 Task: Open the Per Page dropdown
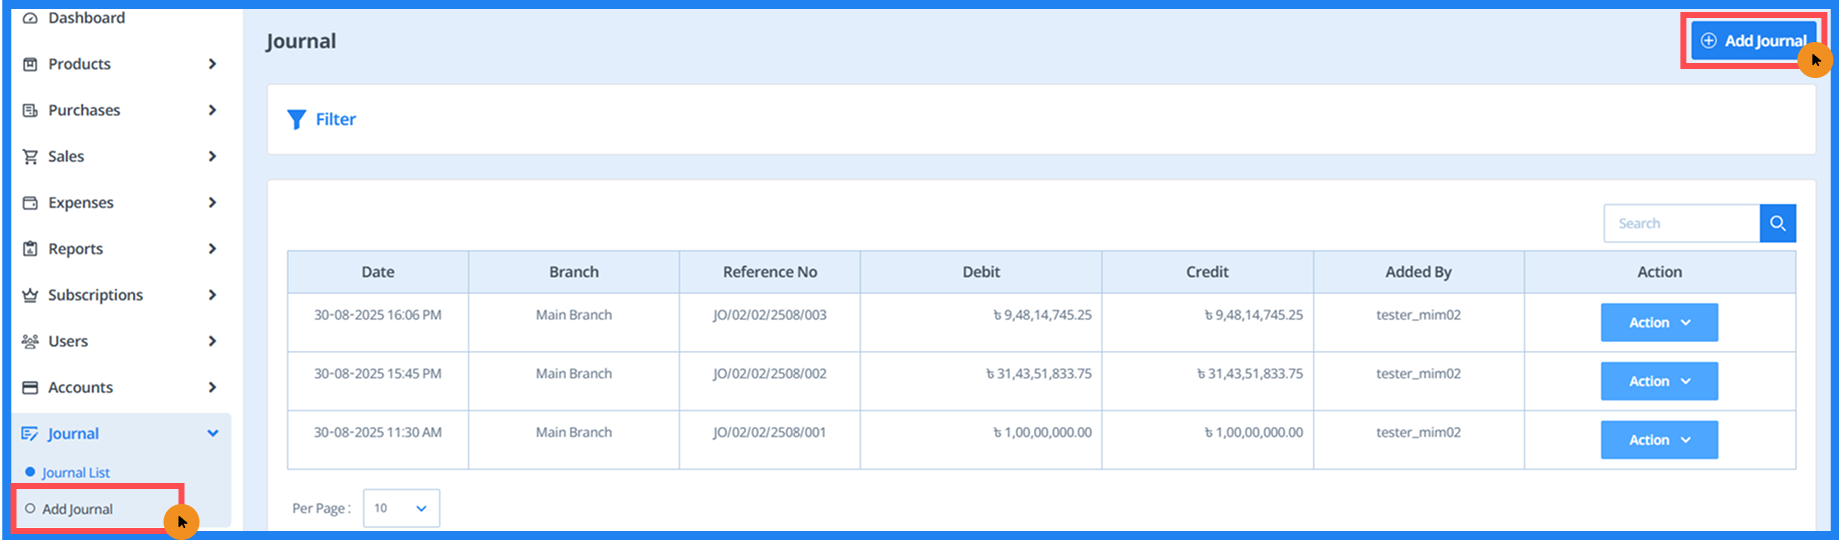(400, 508)
